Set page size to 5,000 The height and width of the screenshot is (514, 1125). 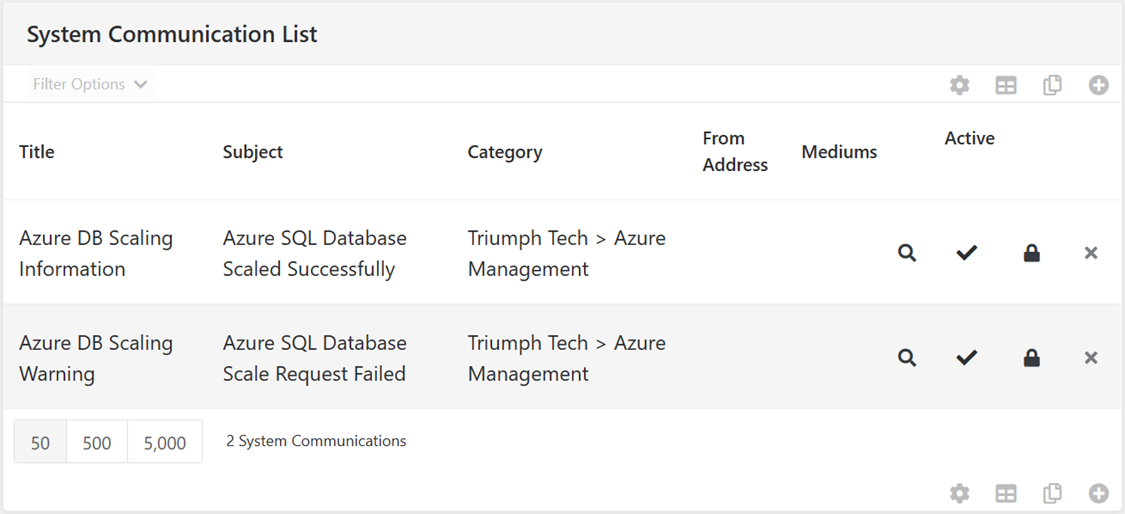[165, 442]
